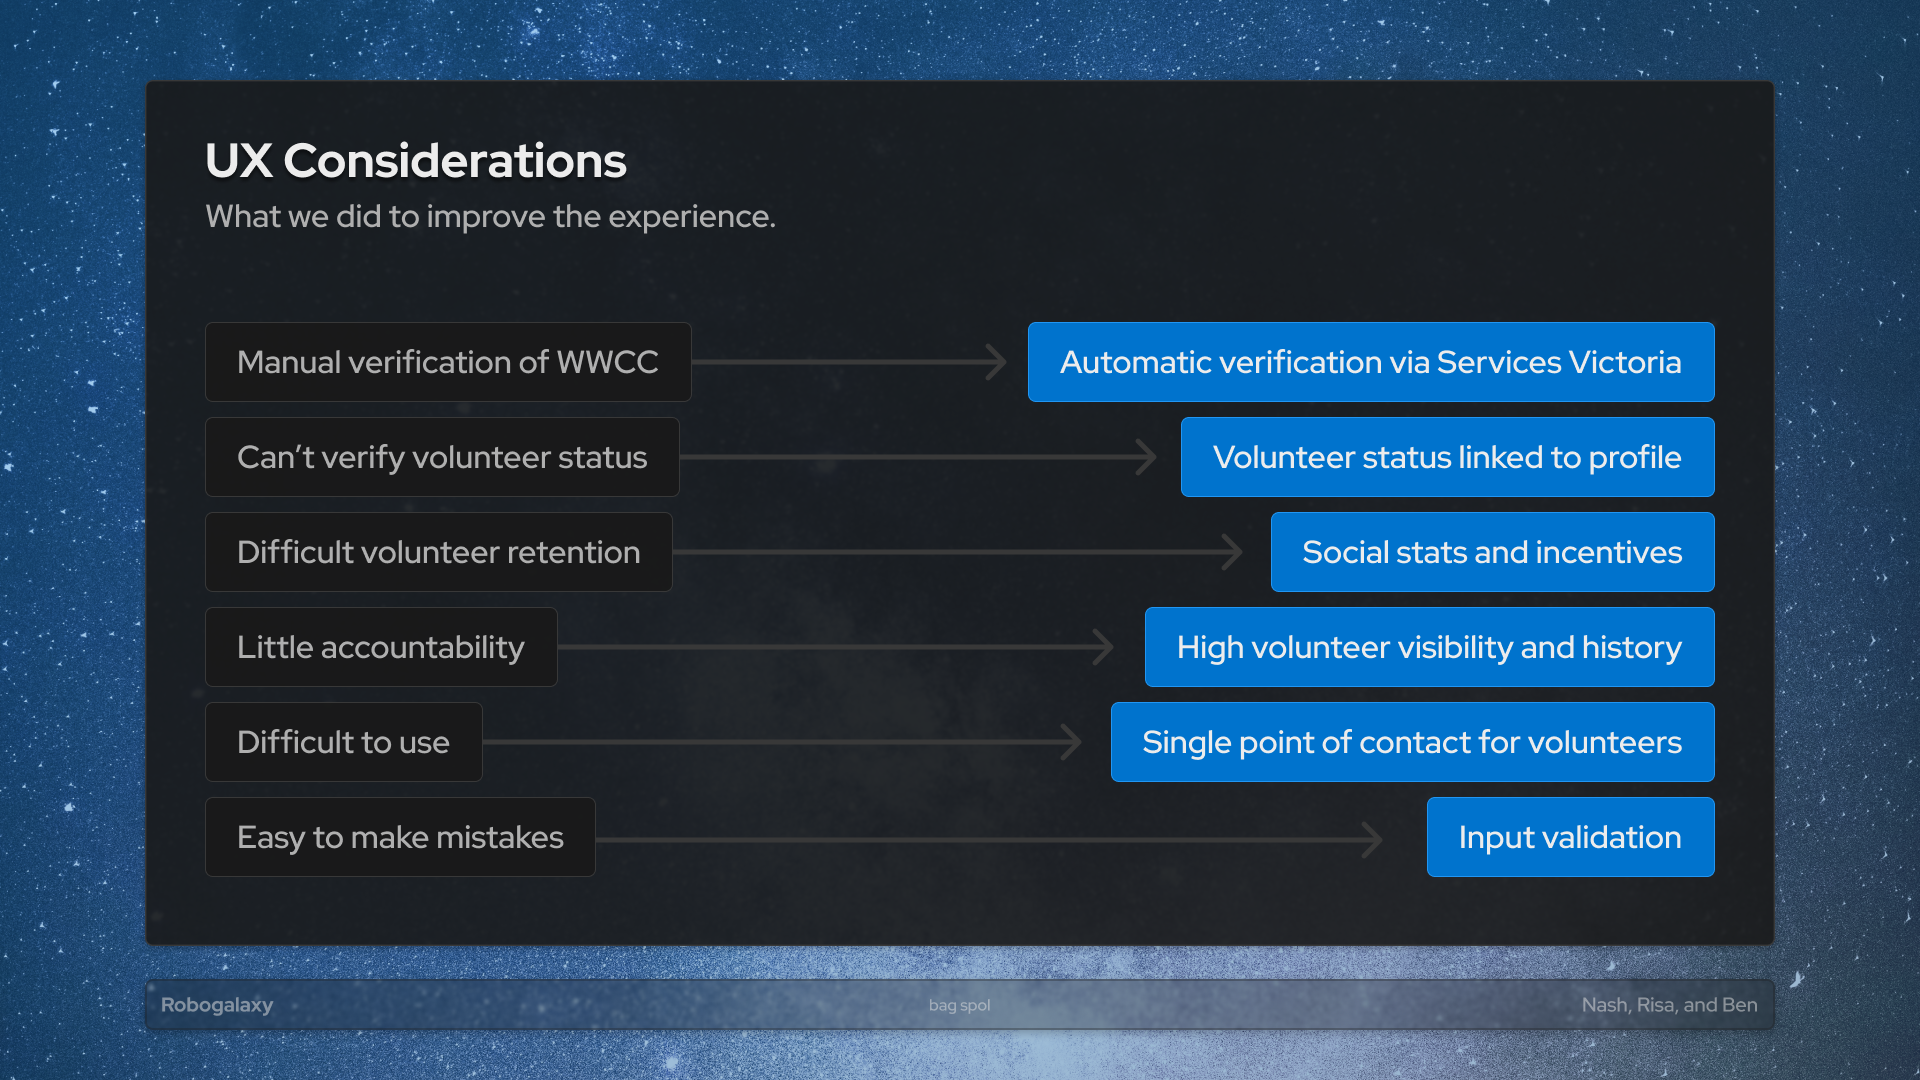
Task: Click the arrow after Difficult to use
Action: click(782, 742)
